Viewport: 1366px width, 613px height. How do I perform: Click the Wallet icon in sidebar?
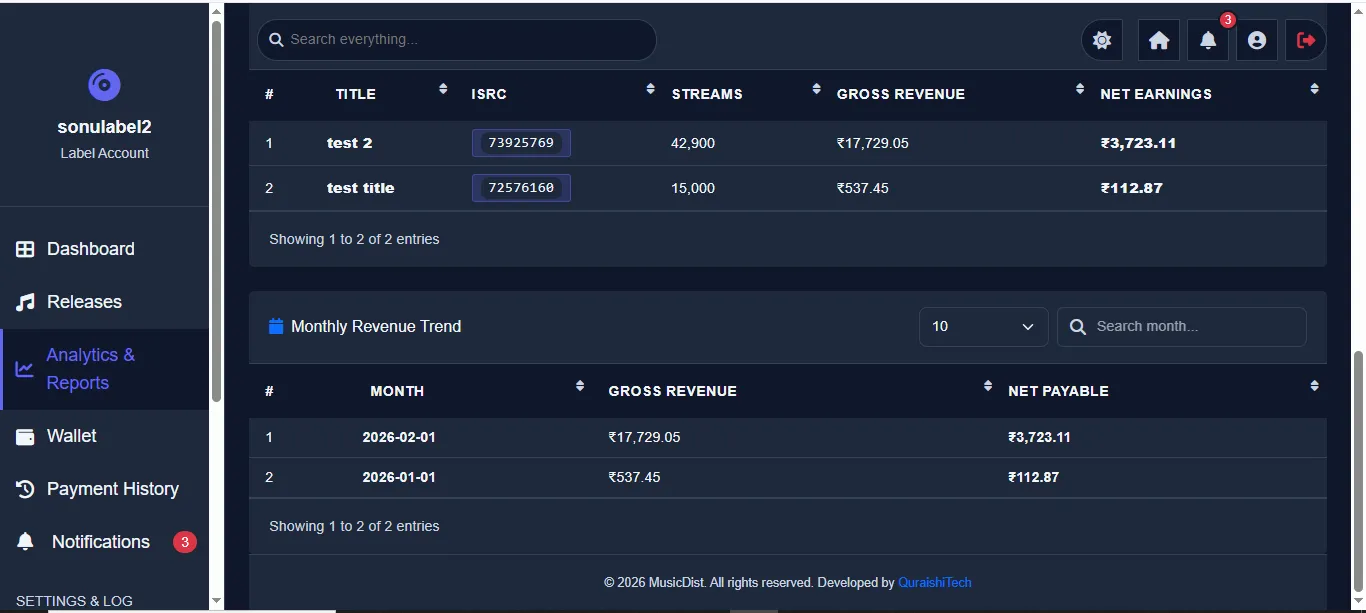pyautogui.click(x=26, y=436)
